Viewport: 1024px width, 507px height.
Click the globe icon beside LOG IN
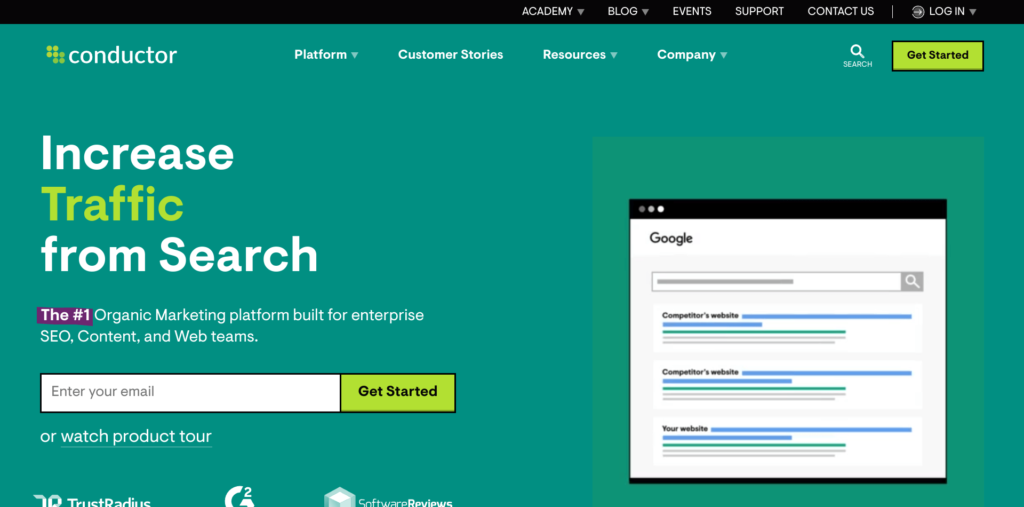(918, 12)
